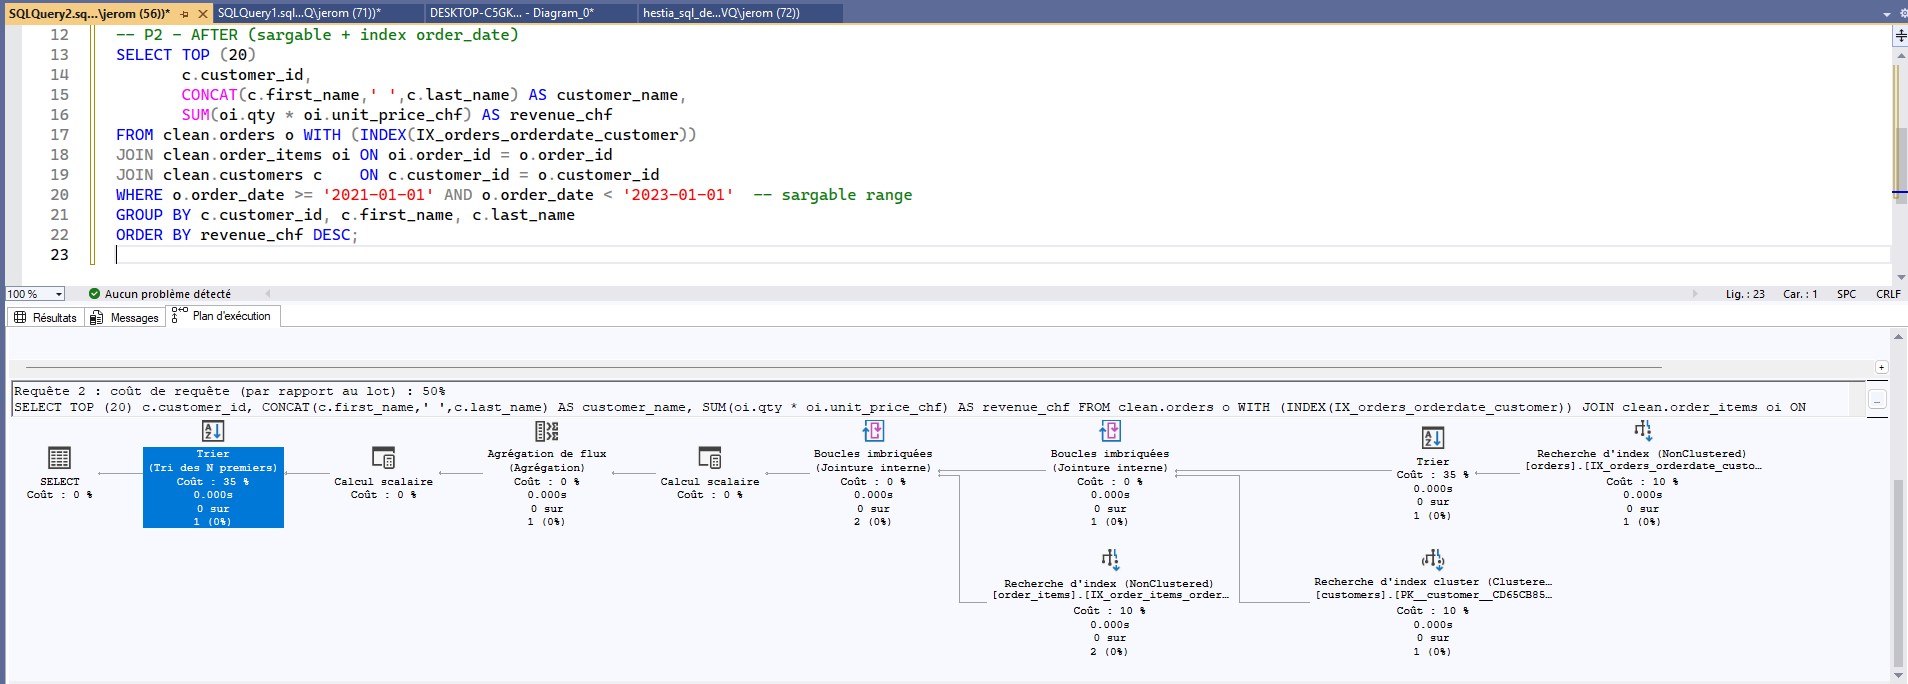1908x684 pixels.
Task: Click the Agrégation de flux operator icon
Action: [547, 431]
